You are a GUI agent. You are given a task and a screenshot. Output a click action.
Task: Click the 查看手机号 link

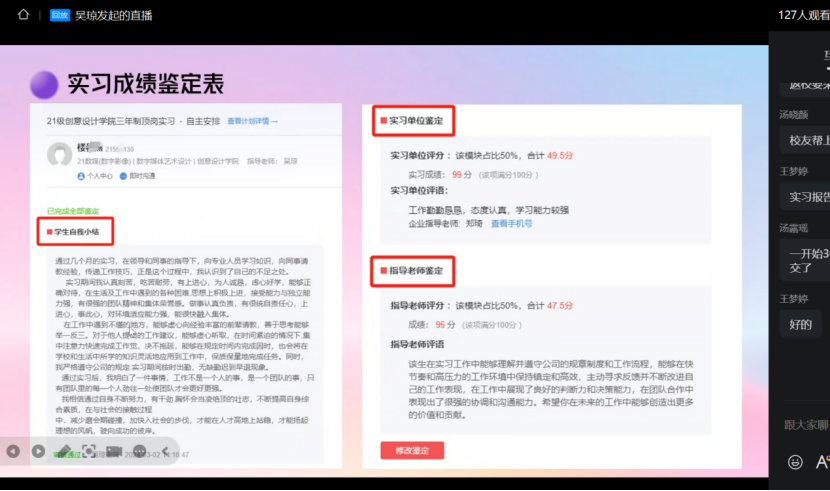coord(511,224)
